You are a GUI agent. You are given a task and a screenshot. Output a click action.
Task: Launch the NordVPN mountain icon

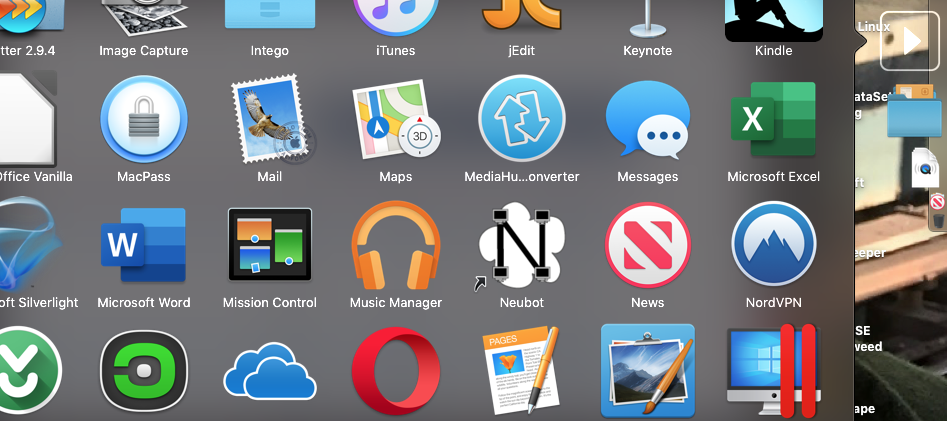(x=774, y=244)
